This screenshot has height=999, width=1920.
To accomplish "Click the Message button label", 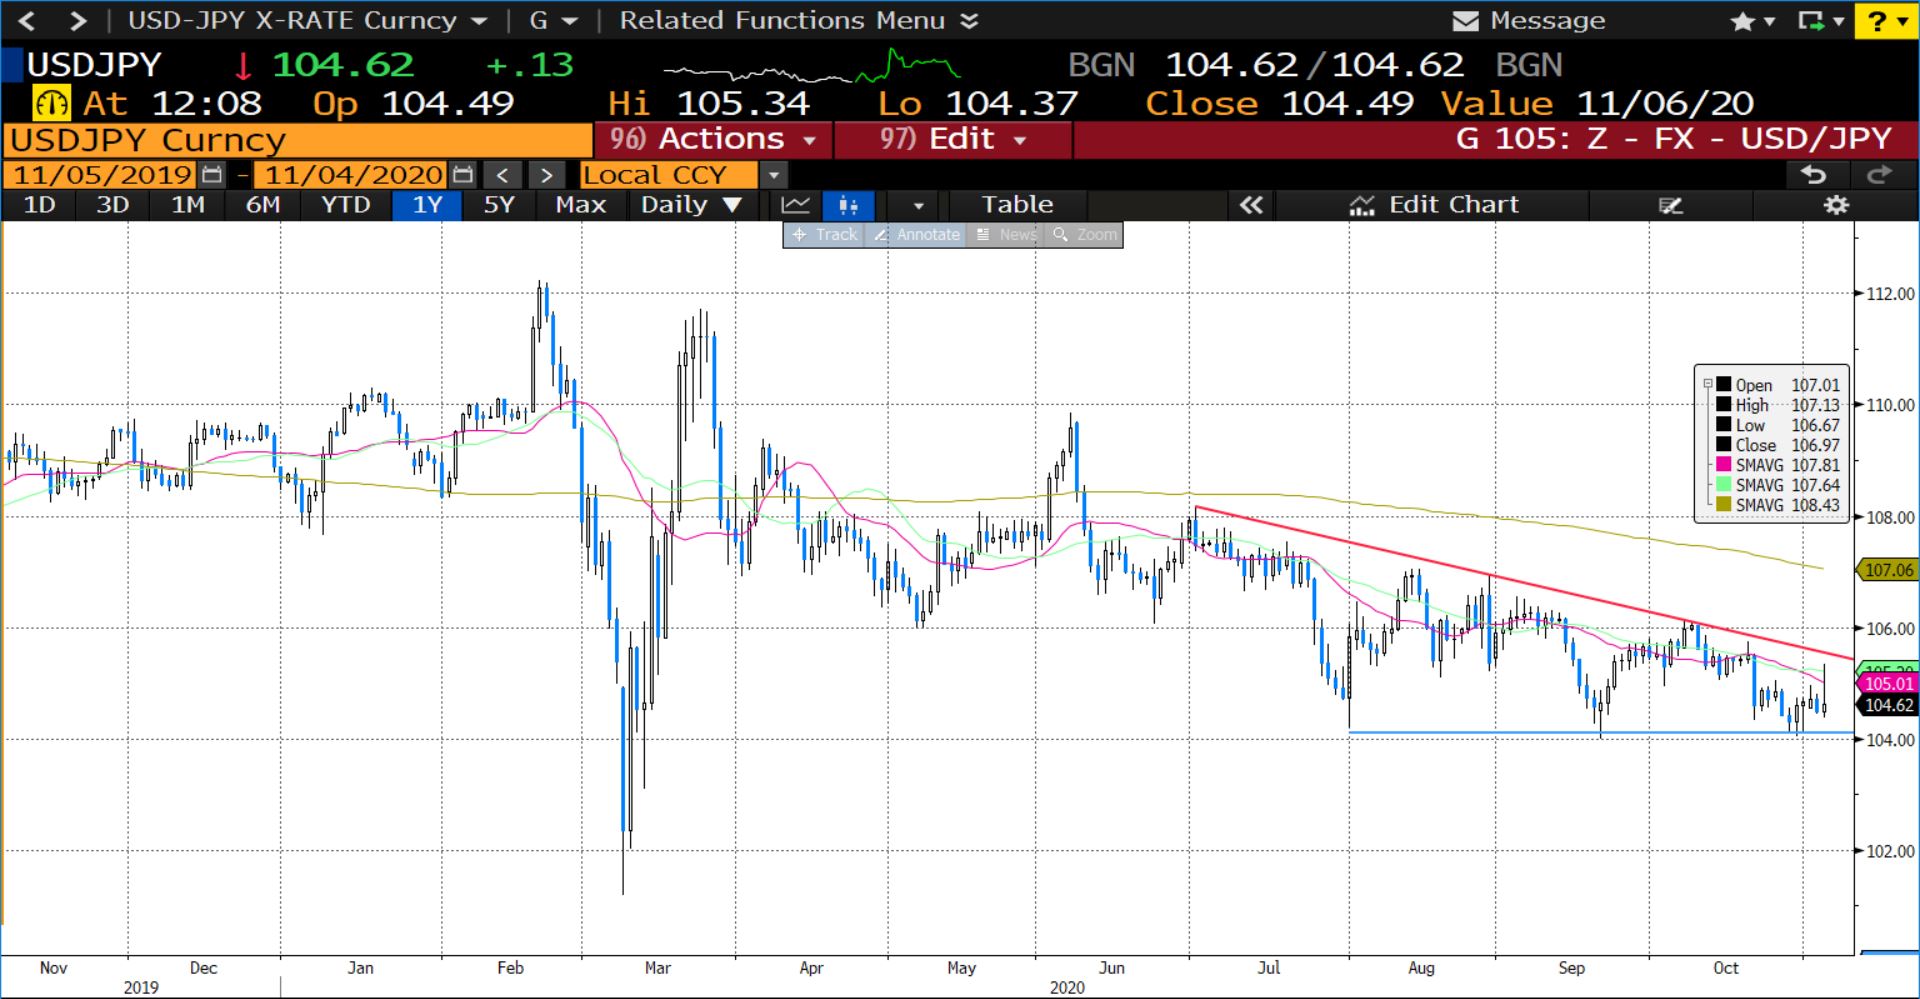I will (x=1547, y=21).
